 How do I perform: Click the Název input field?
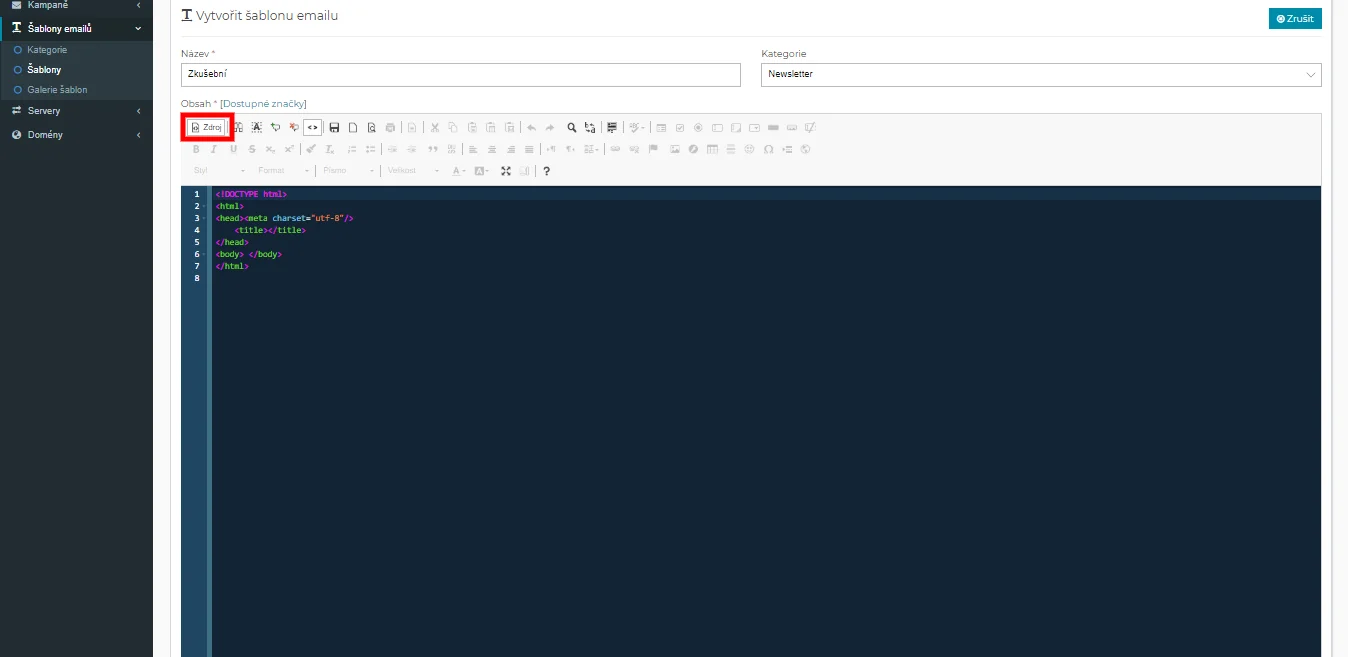[460, 75]
